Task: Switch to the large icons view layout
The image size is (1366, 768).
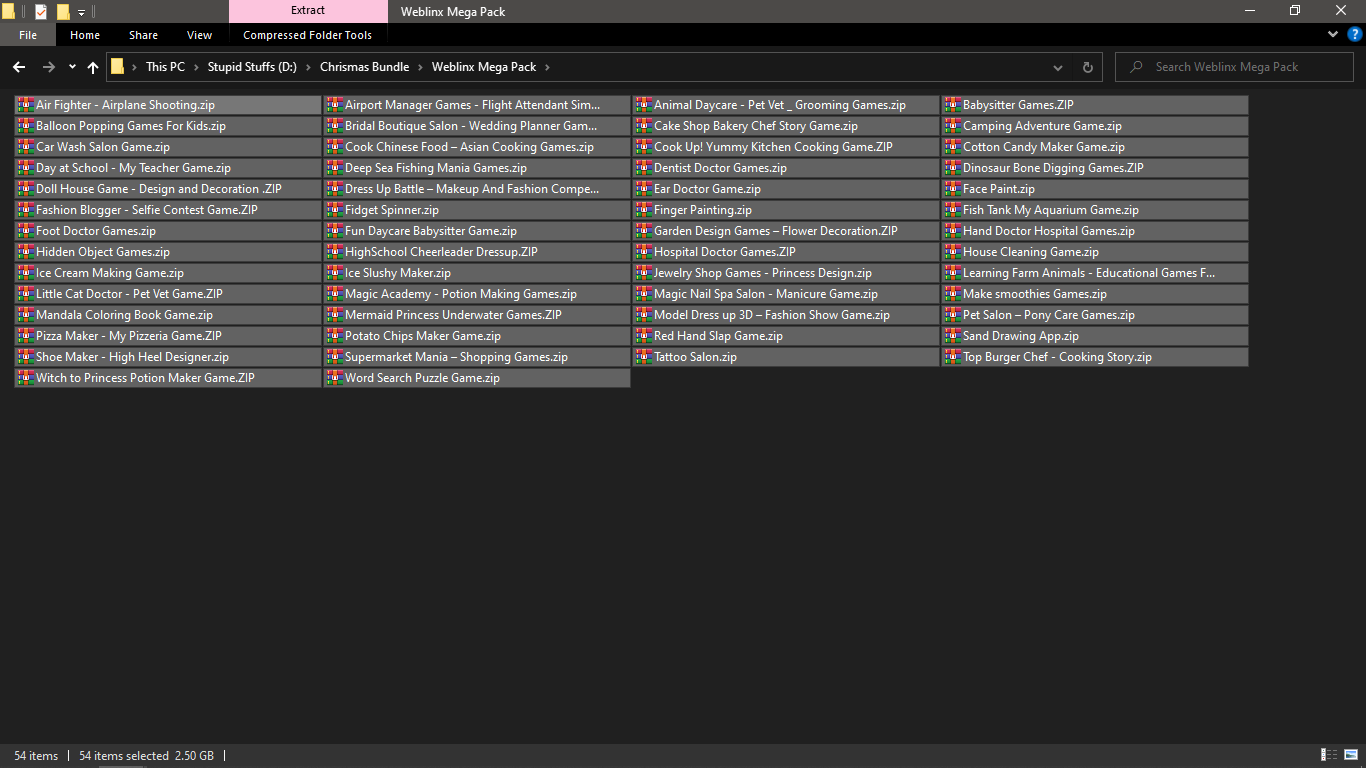Action: tap(1351, 755)
